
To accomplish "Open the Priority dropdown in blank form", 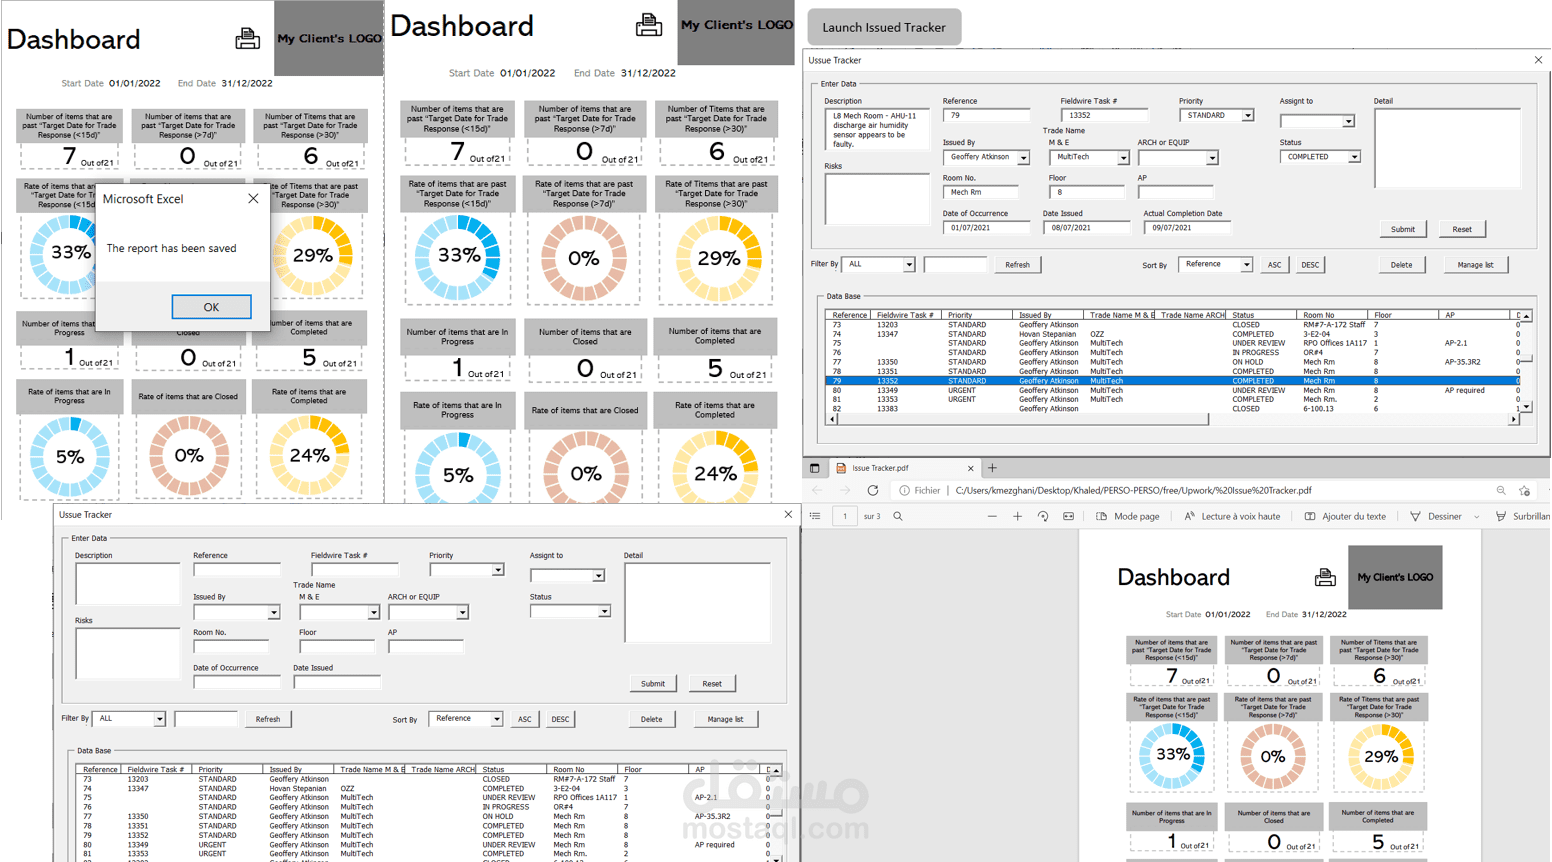I will point(497,570).
